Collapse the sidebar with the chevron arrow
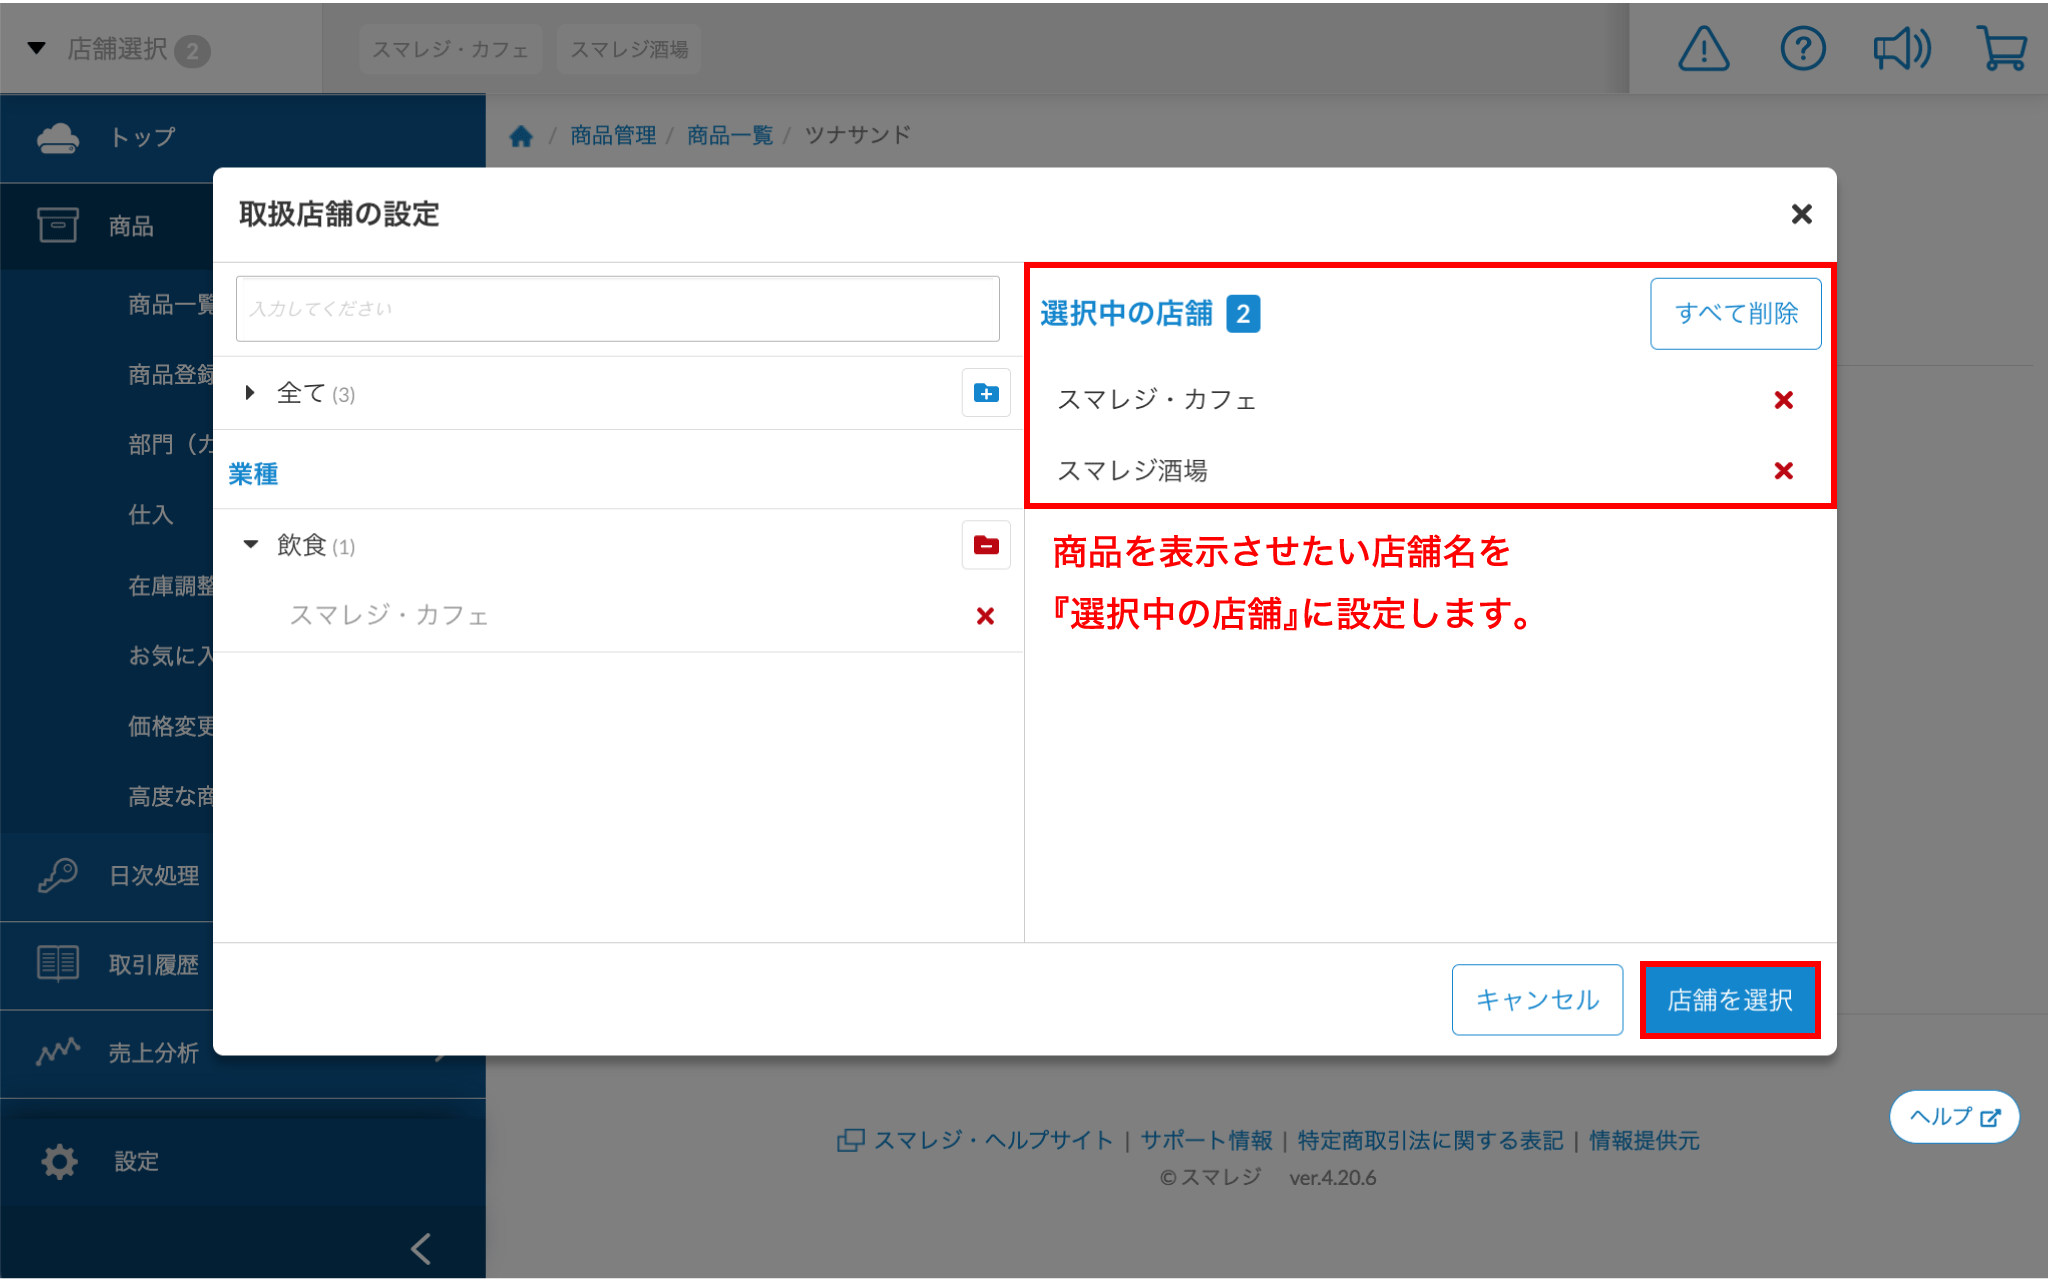Image resolution: width=2048 pixels, height=1280 pixels. pos(421,1248)
